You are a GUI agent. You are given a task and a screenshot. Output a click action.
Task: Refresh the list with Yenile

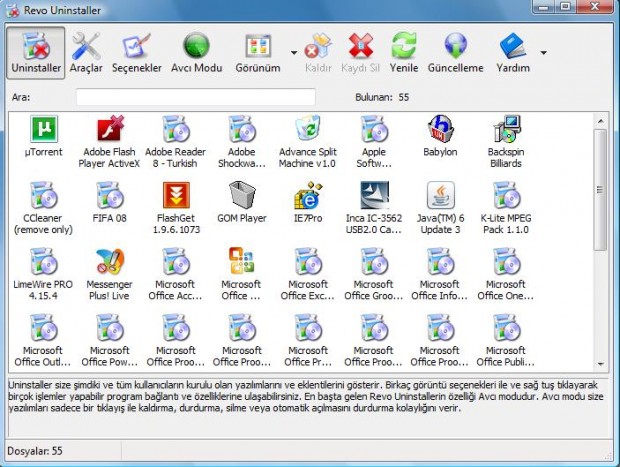click(x=404, y=53)
